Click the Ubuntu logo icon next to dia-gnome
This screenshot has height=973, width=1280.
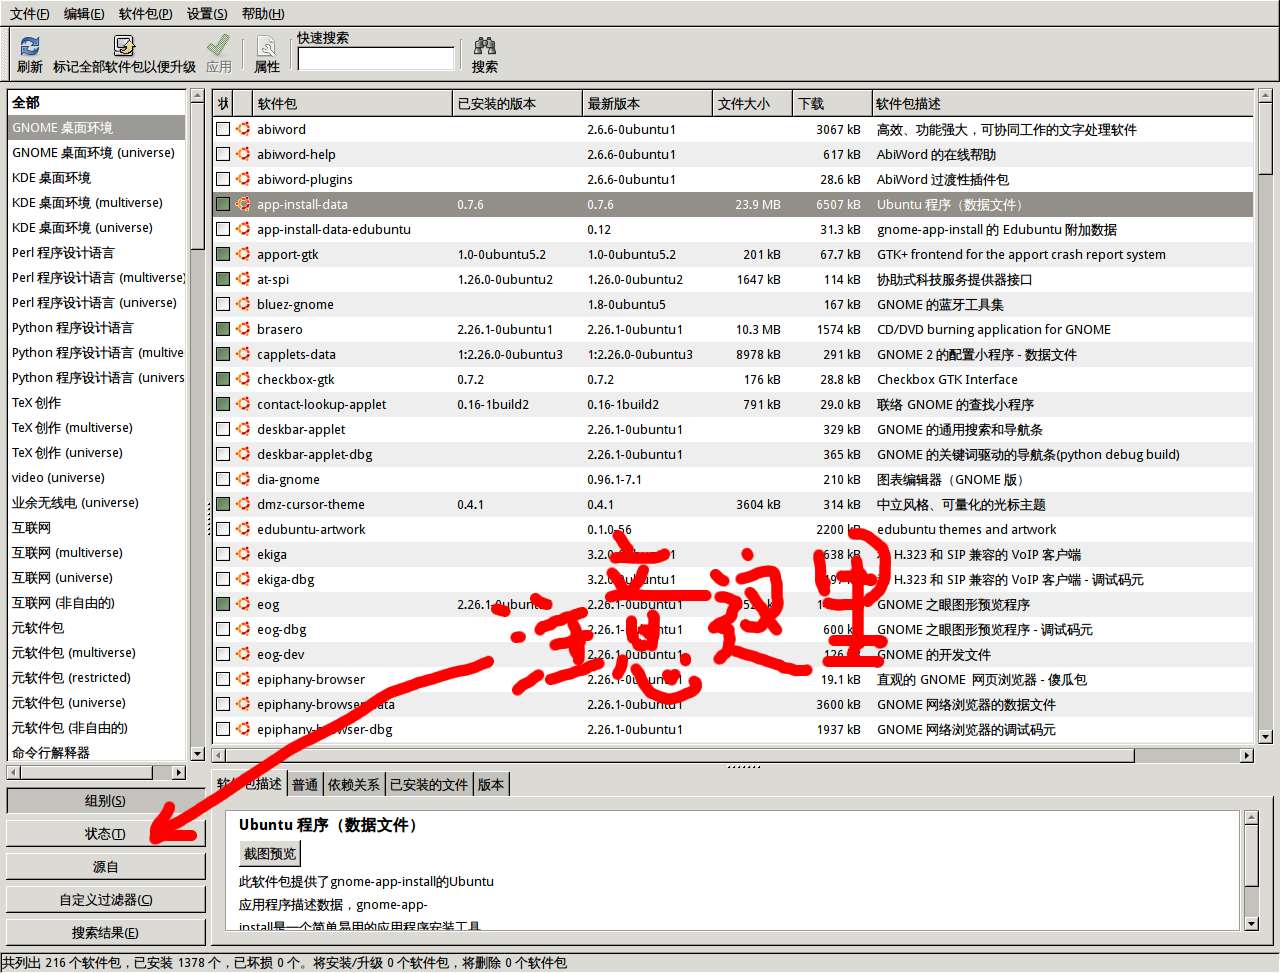click(243, 479)
